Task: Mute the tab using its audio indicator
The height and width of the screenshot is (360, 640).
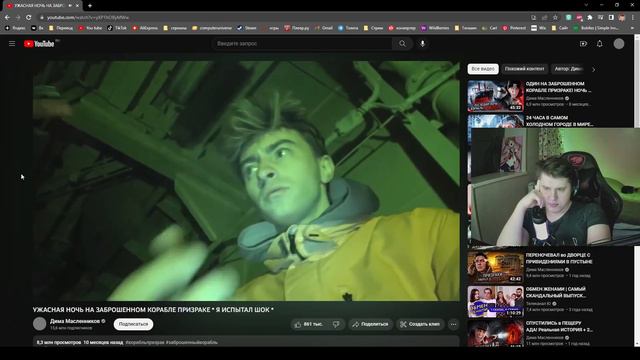Action: coord(70,6)
